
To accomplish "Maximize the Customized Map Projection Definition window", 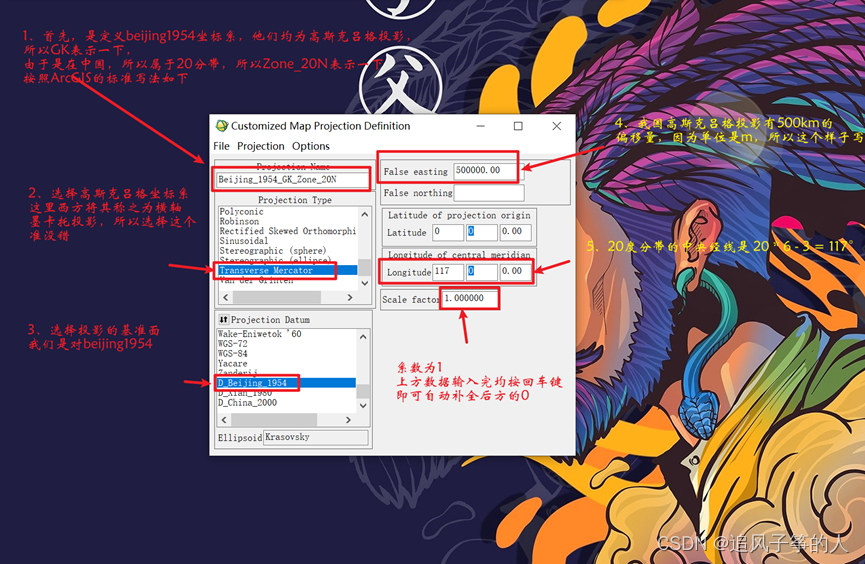I will pyautogui.click(x=518, y=126).
